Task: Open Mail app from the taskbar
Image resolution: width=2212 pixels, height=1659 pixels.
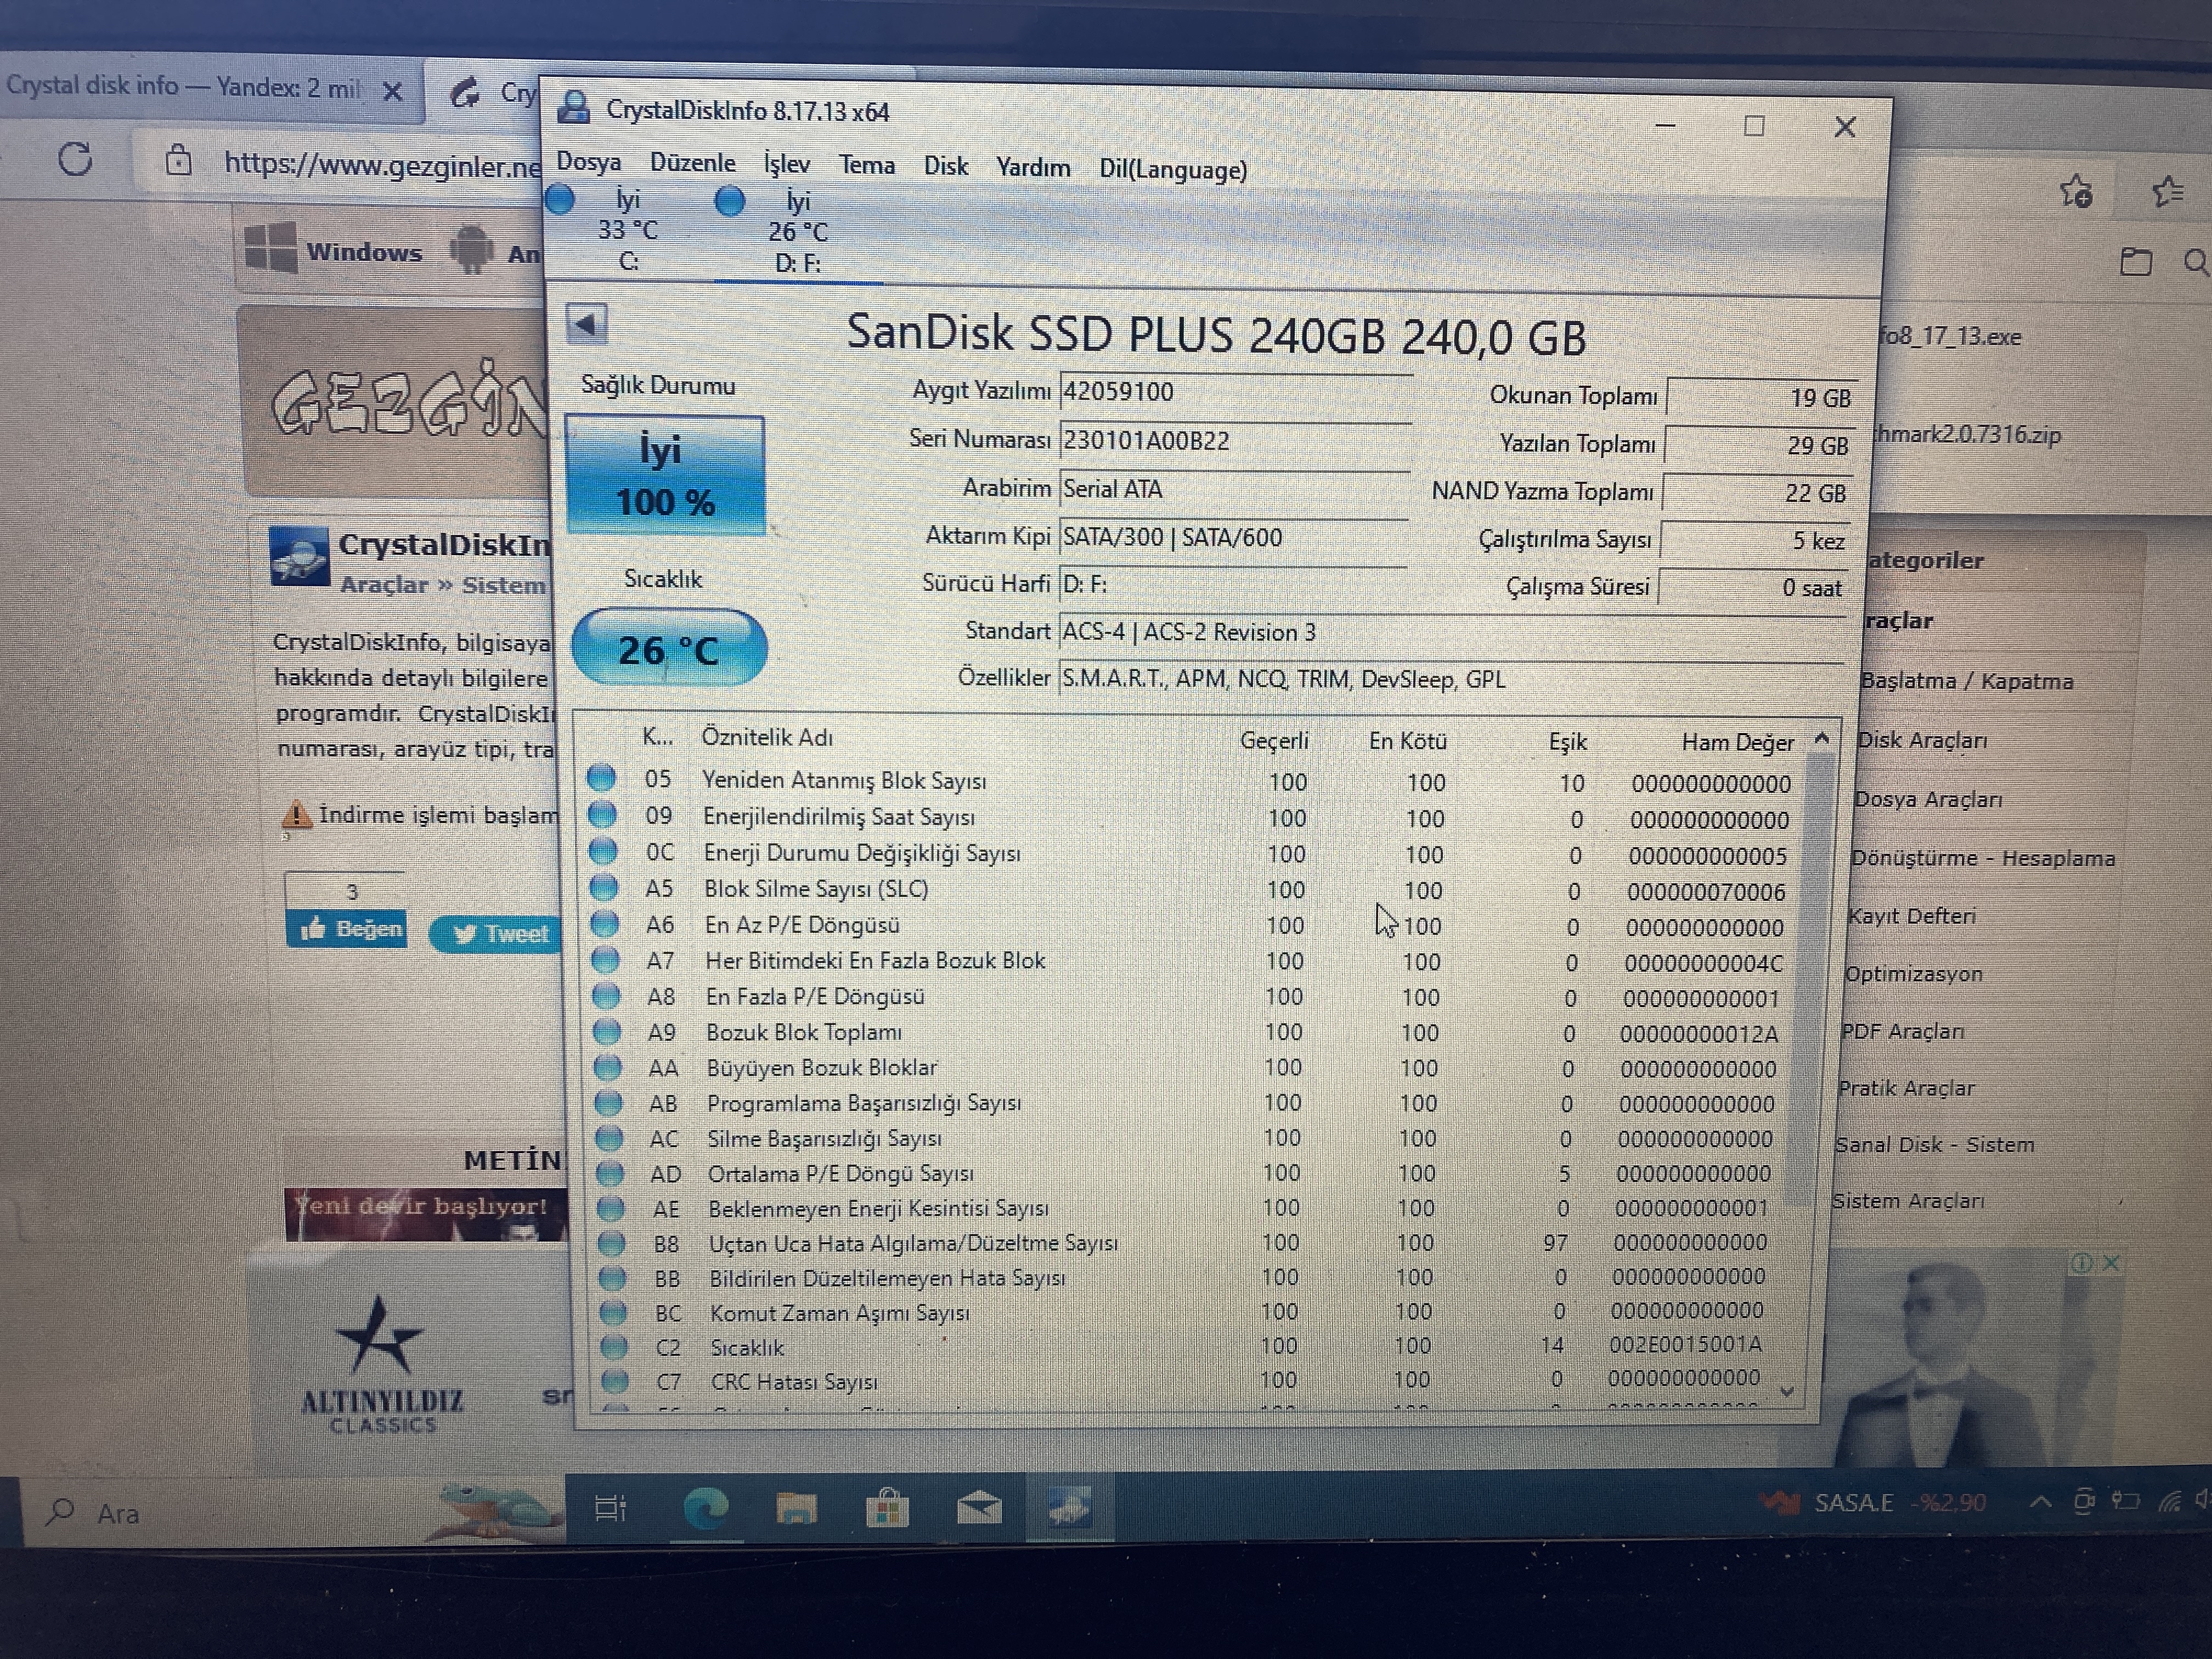Action: click(x=979, y=1508)
